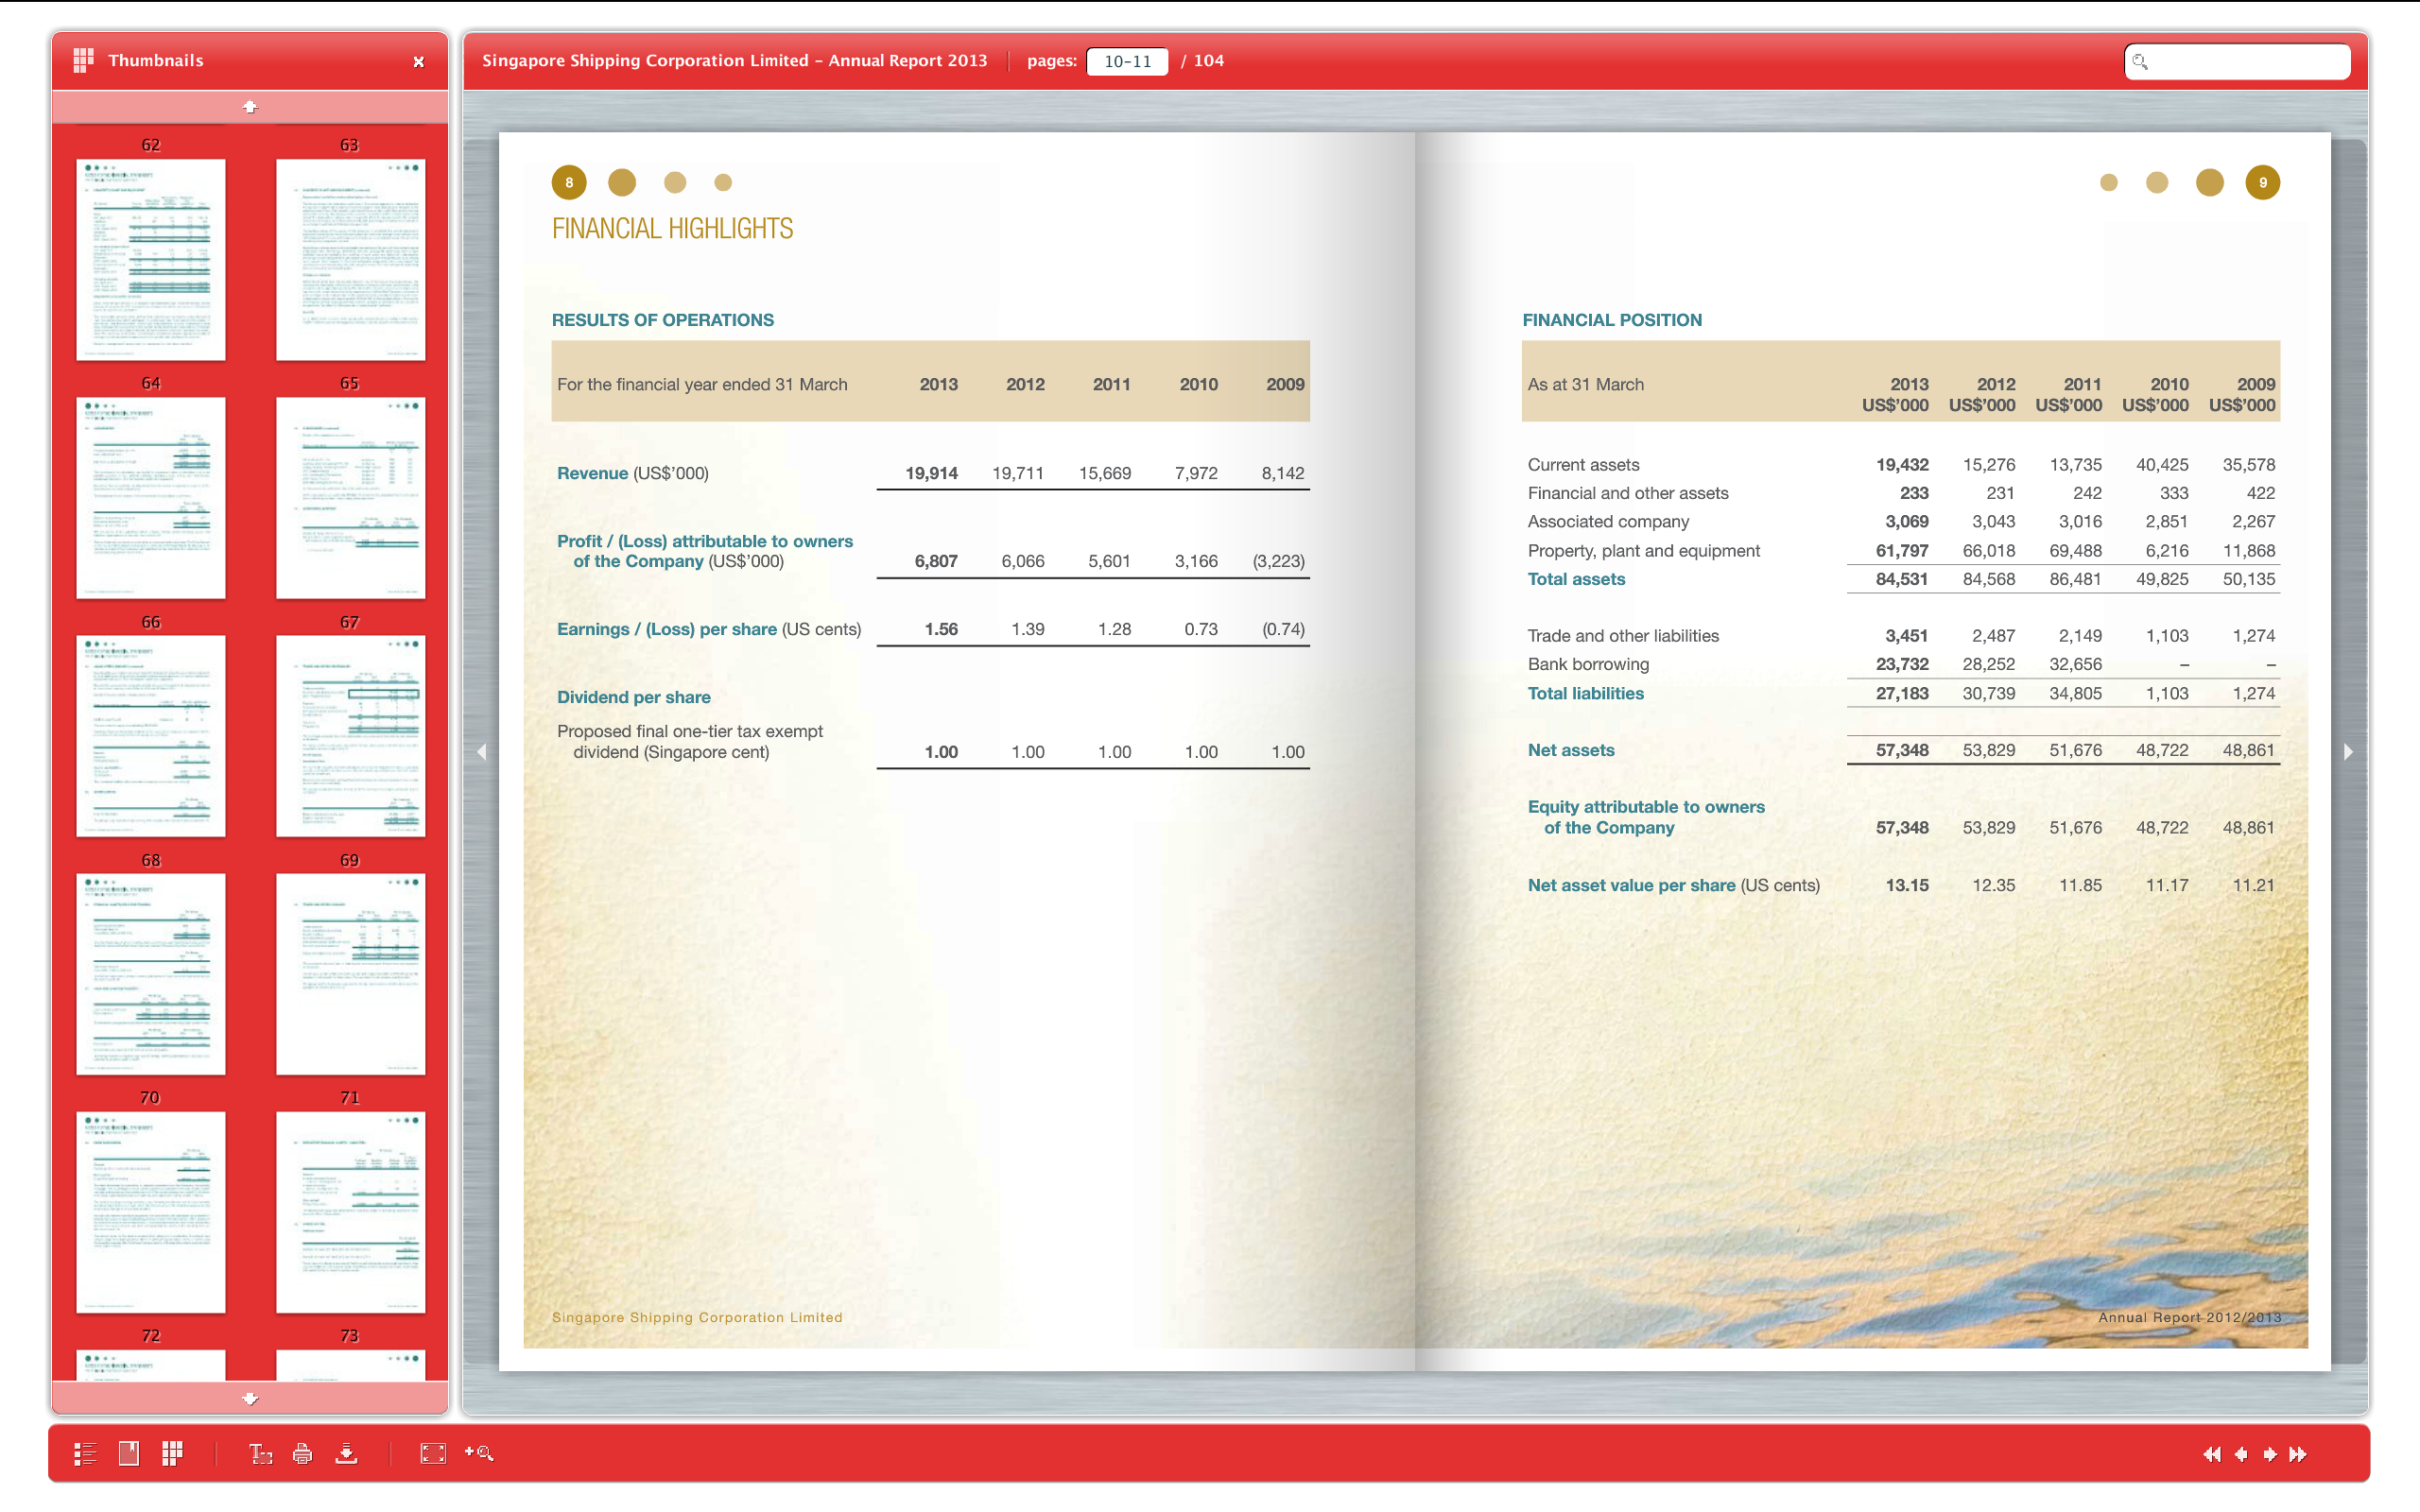The height and width of the screenshot is (1512, 2420).
Task: Close the Thumbnails panel
Action: coord(419,61)
